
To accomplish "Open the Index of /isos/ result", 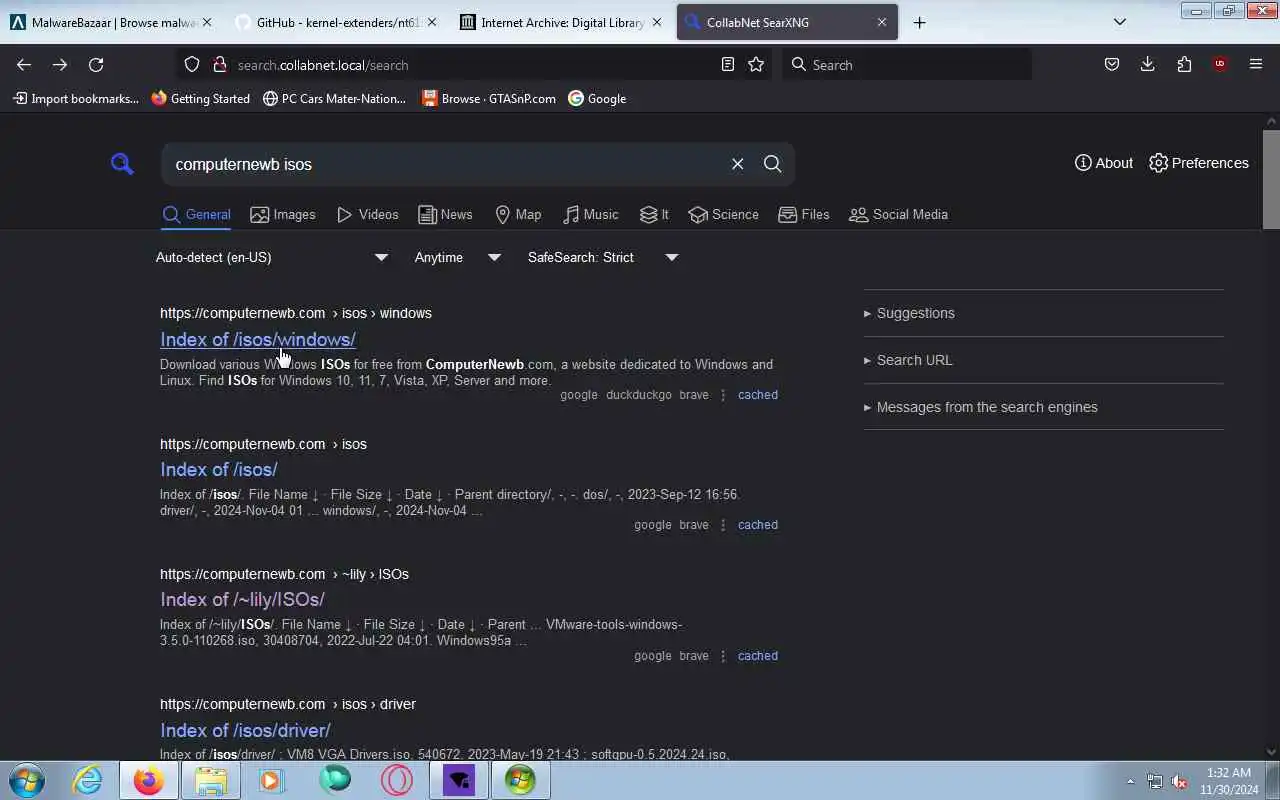I will 219,469.
